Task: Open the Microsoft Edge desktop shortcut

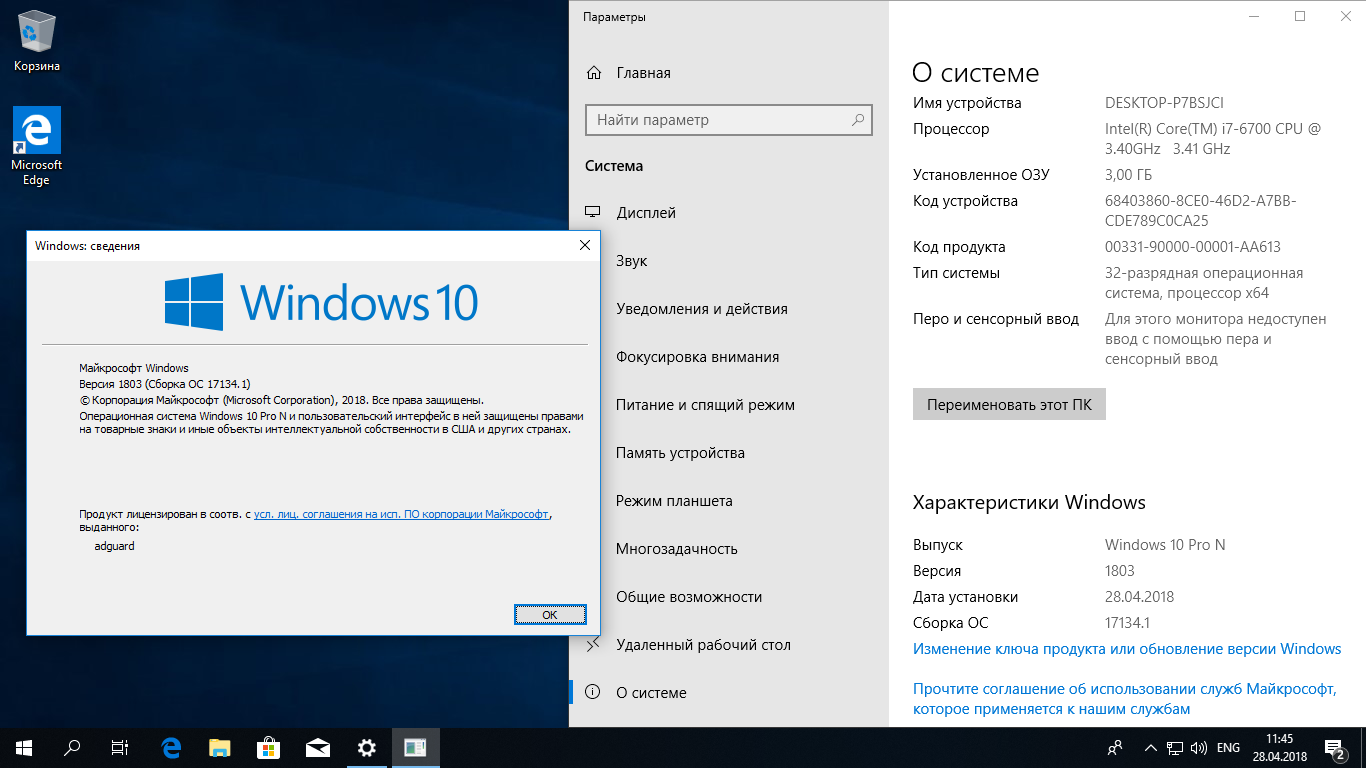Action: pyautogui.click(x=37, y=146)
